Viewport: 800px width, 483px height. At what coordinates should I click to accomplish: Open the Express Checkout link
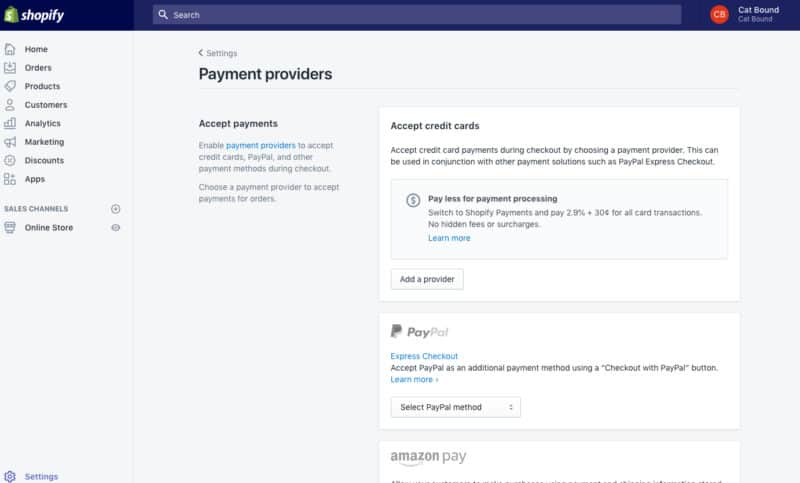tap(424, 356)
